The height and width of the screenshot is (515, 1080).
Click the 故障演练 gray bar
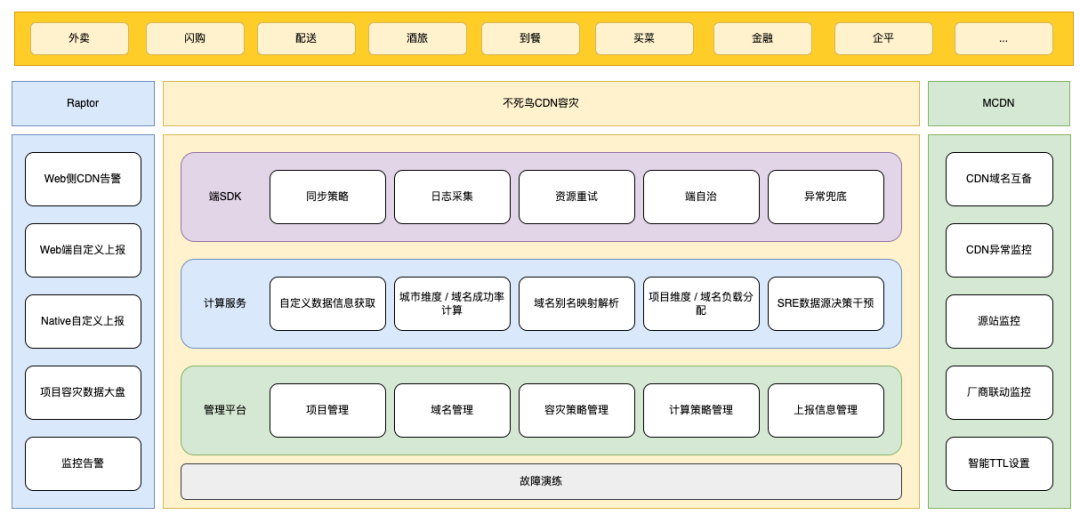point(540,481)
